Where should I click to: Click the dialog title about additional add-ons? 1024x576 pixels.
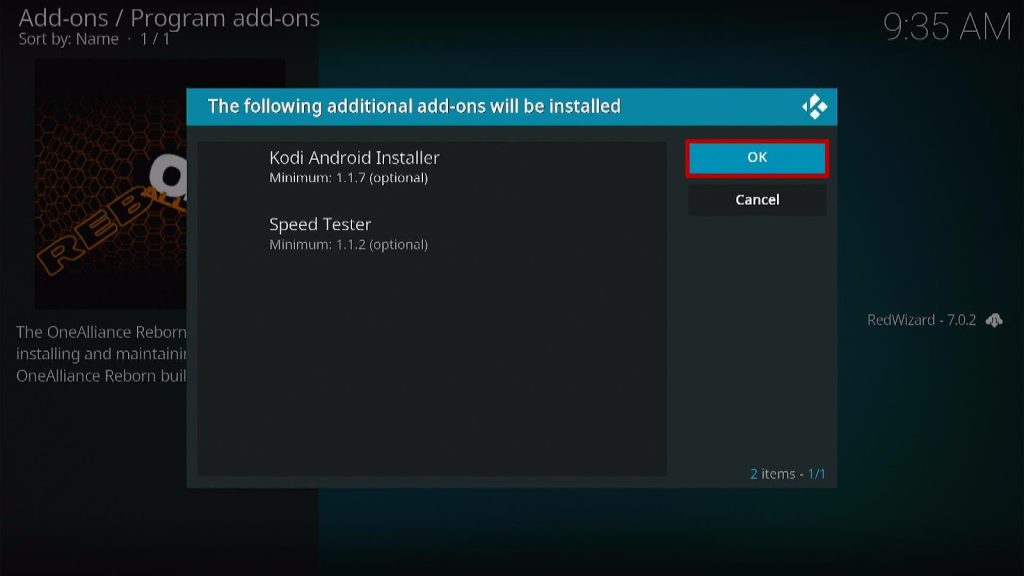click(x=414, y=106)
